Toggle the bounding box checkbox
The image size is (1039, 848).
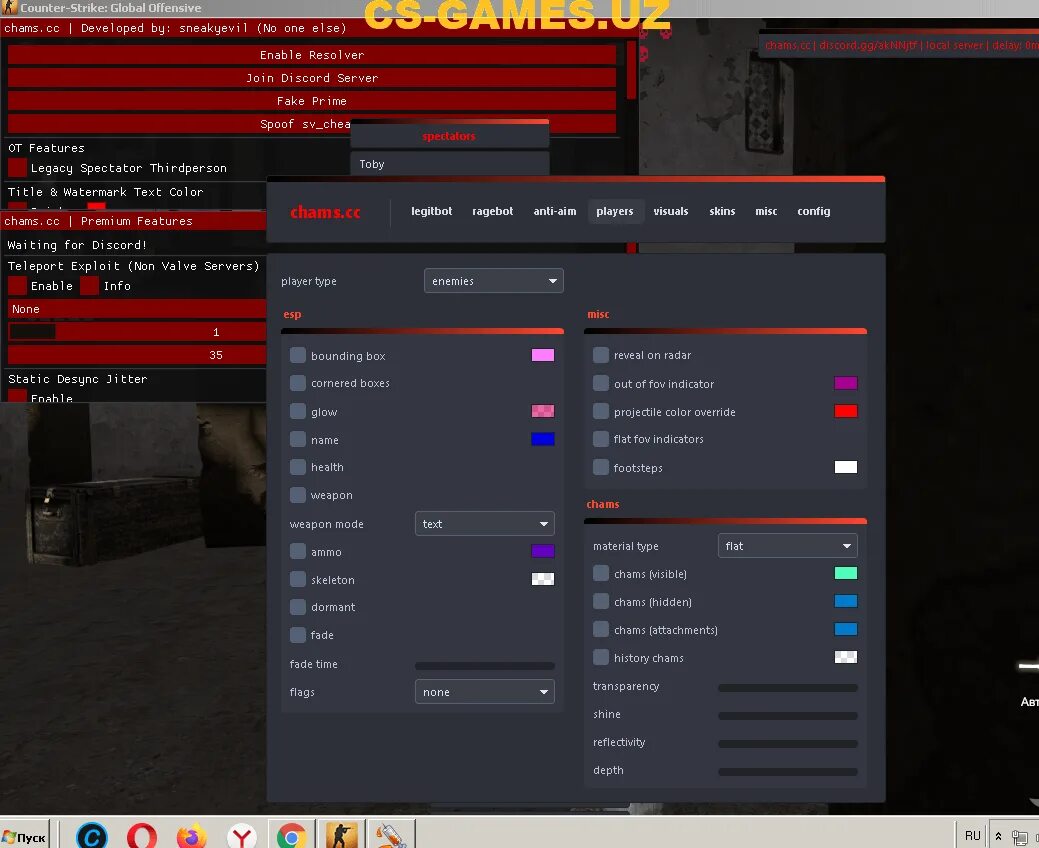(298, 355)
